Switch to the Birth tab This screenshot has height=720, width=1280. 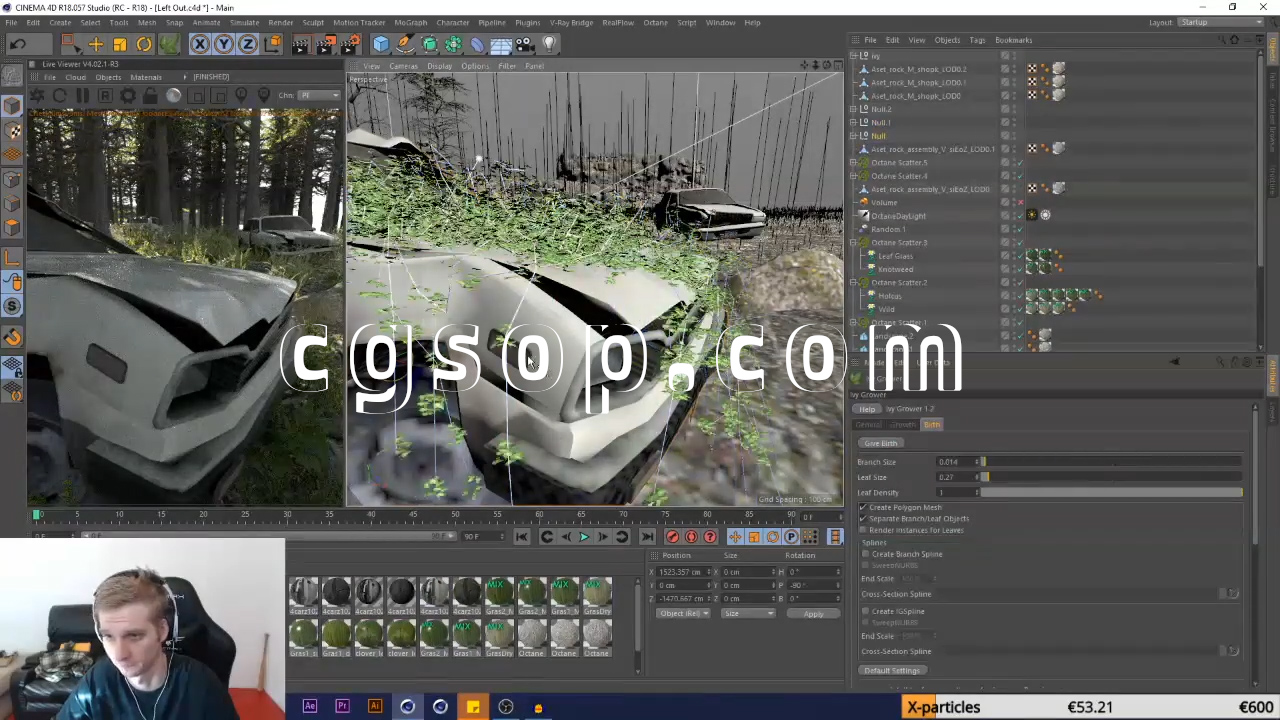(x=932, y=425)
